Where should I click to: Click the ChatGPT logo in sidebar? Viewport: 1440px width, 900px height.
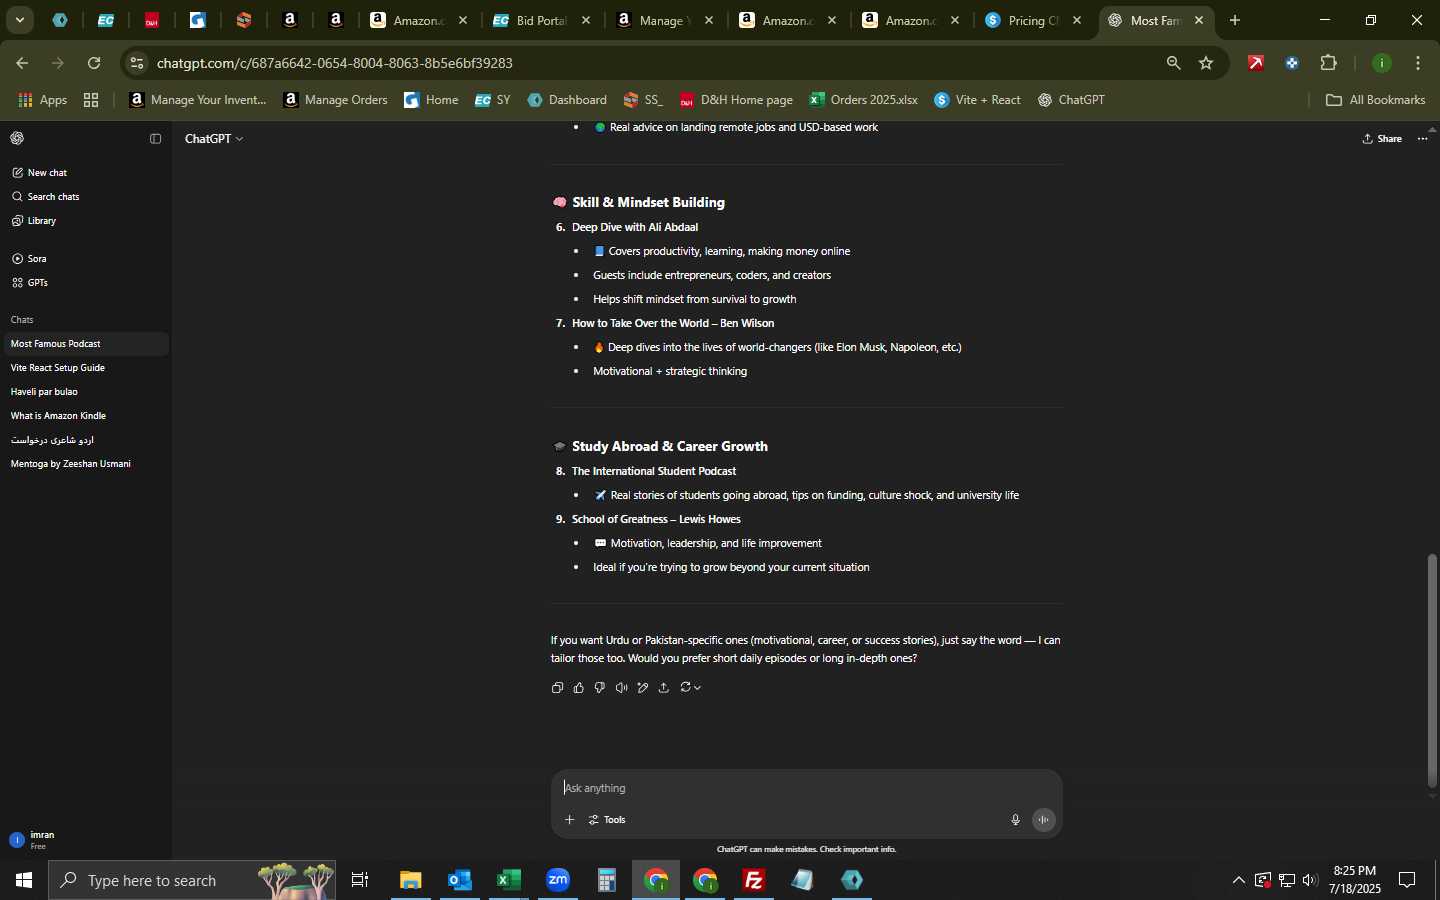click(x=18, y=139)
